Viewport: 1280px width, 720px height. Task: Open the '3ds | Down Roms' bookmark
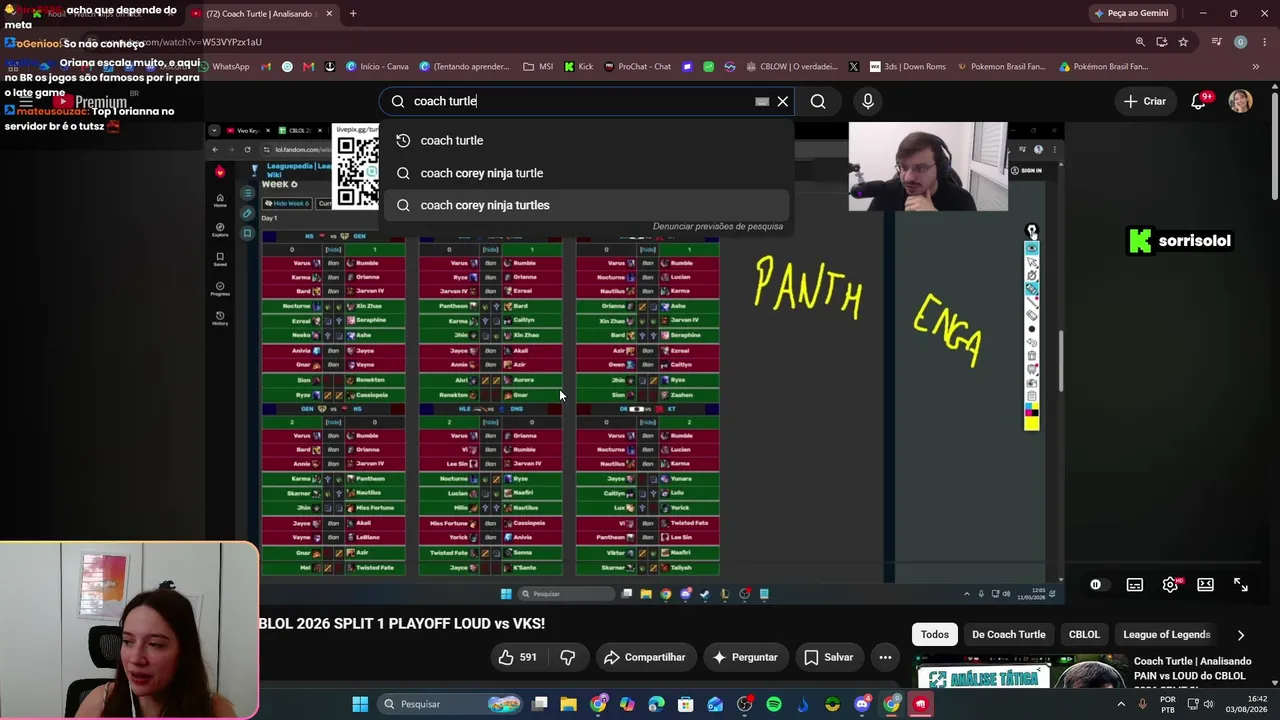[908, 67]
